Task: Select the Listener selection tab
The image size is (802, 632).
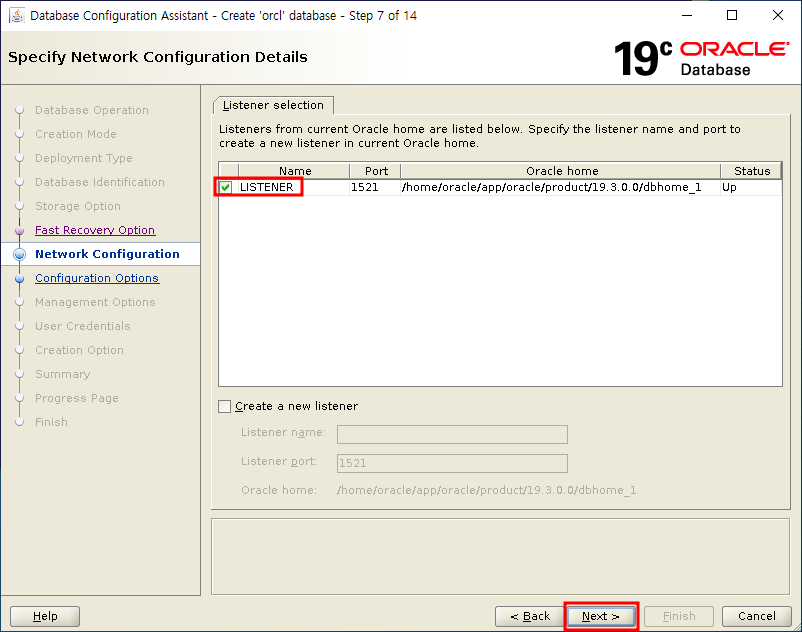Action: click(x=273, y=105)
